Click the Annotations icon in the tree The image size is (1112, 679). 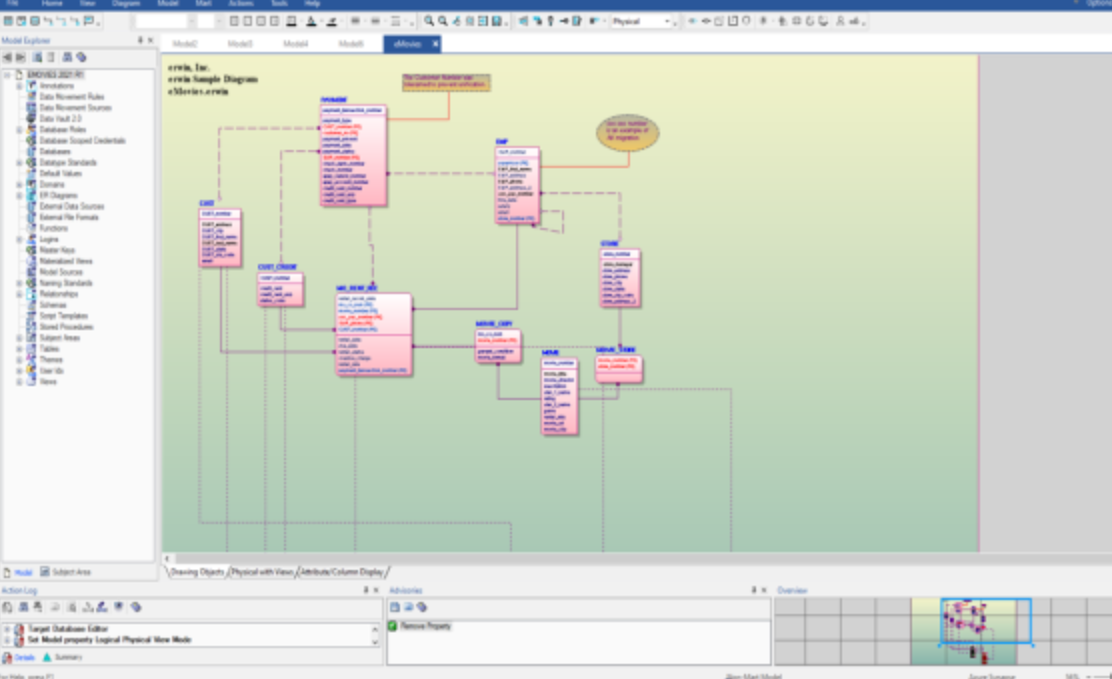tap(31, 85)
